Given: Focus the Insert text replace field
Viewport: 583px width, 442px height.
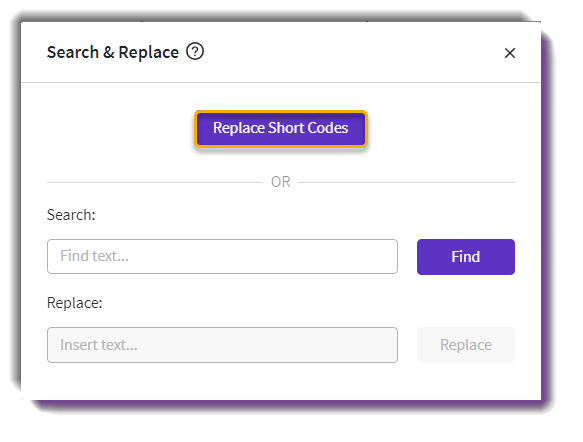Looking at the screenshot, I should pos(222,345).
